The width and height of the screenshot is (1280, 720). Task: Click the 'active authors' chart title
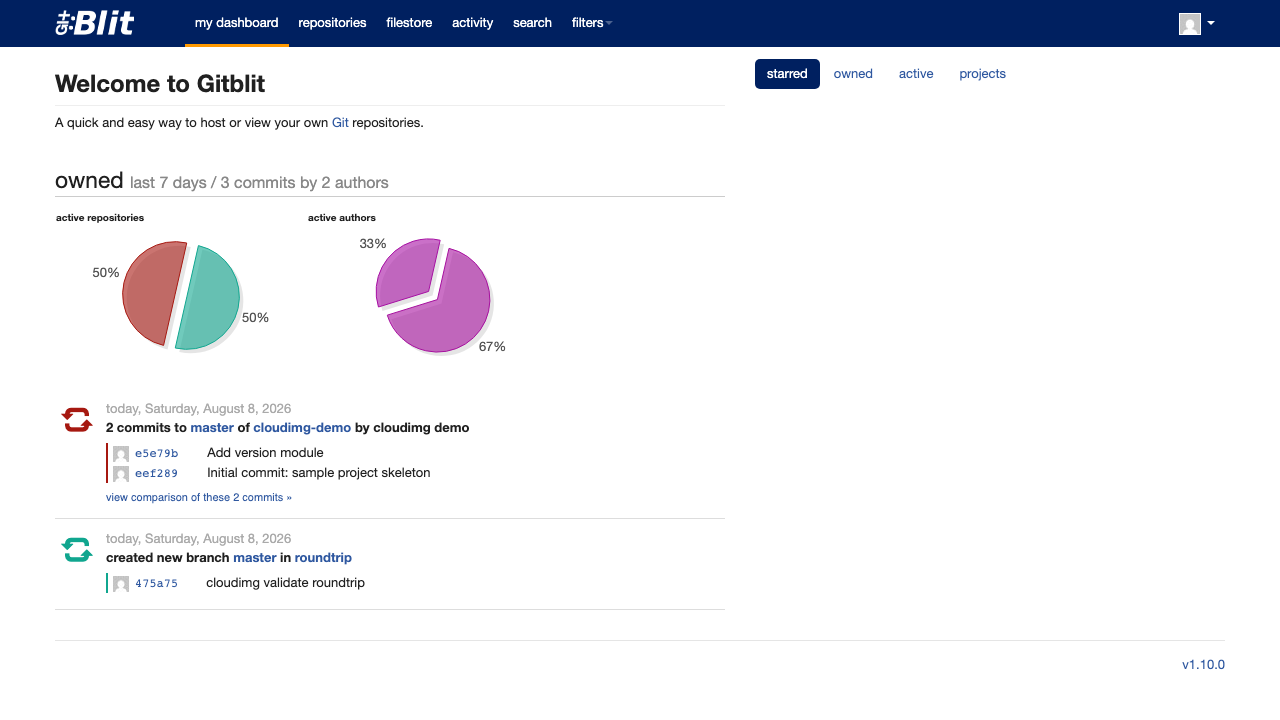(342, 218)
